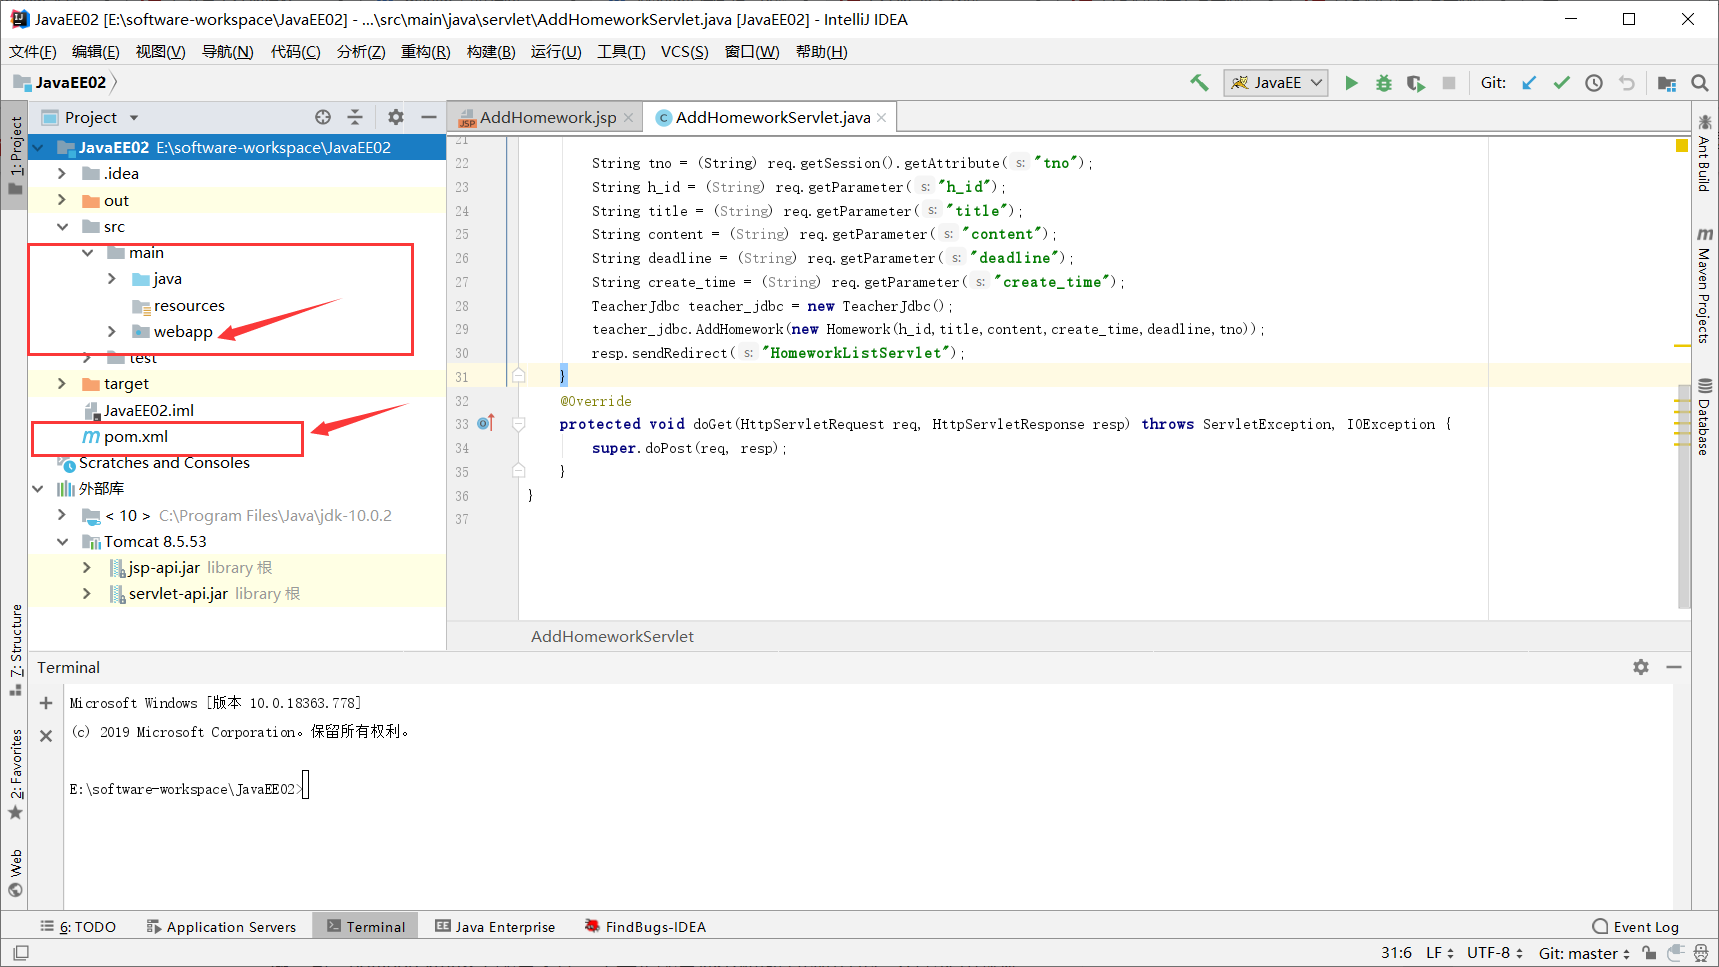The image size is (1719, 967).
Task: Close the AddHomeworkServlet.java tab
Action: point(881,118)
